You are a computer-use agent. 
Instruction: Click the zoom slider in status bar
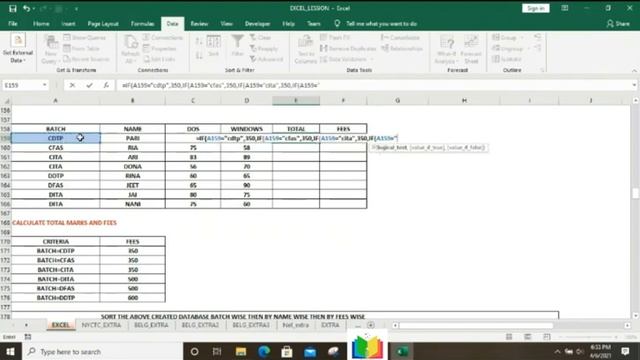pos(588,337)
